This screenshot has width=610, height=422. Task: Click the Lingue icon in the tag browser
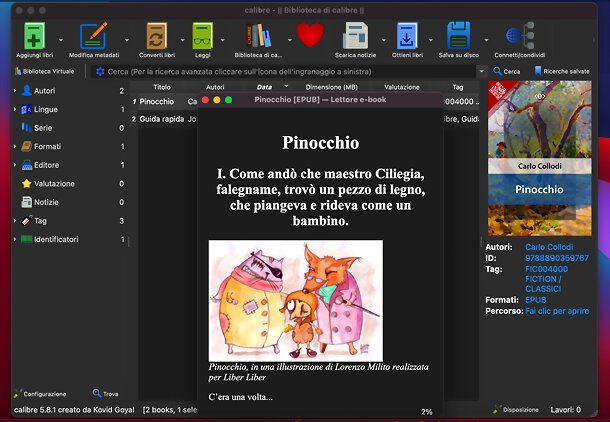pos(26,109)
